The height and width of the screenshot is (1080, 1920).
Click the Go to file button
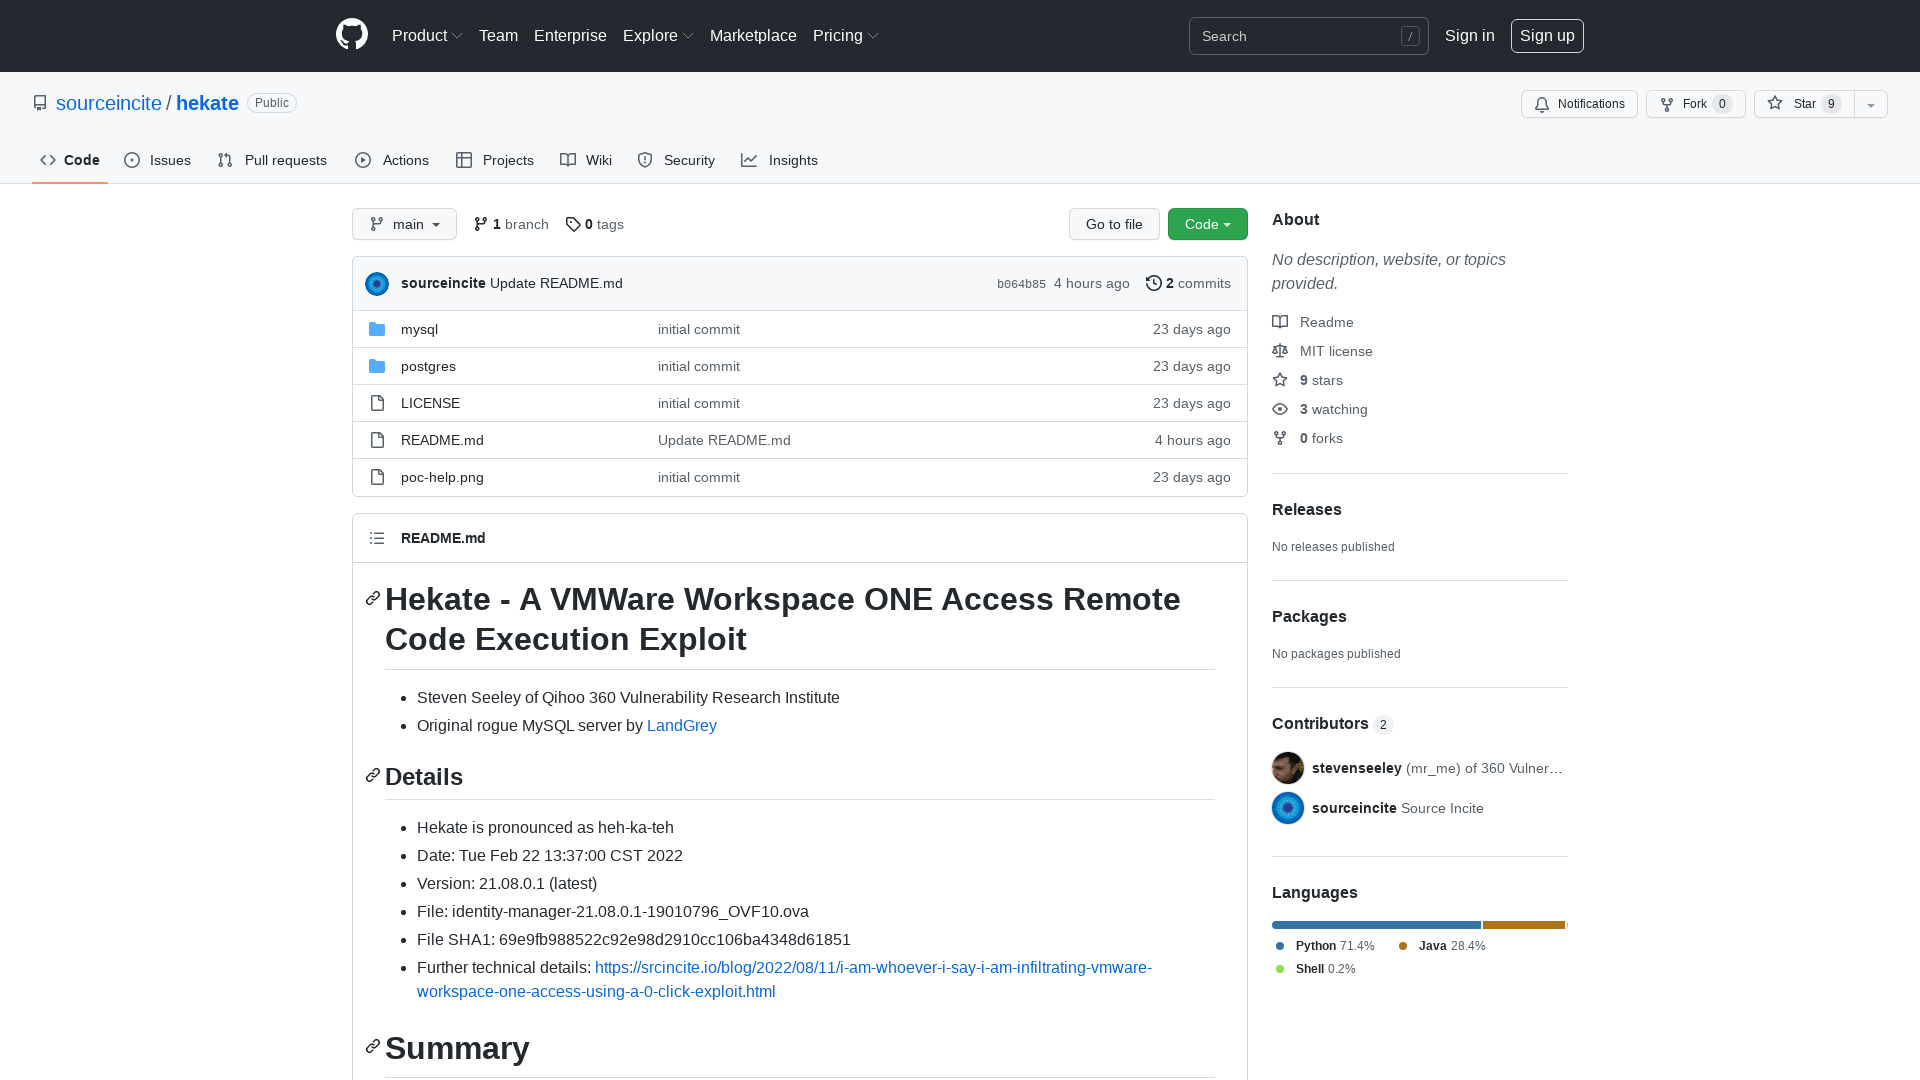(1113, 224)
